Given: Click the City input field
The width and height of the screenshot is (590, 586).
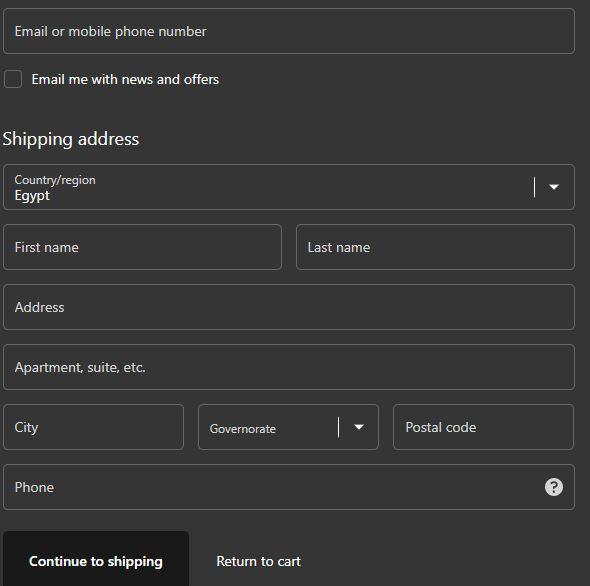Looking at the screenshot, I should pyautogui.click(x=93, y=427).
